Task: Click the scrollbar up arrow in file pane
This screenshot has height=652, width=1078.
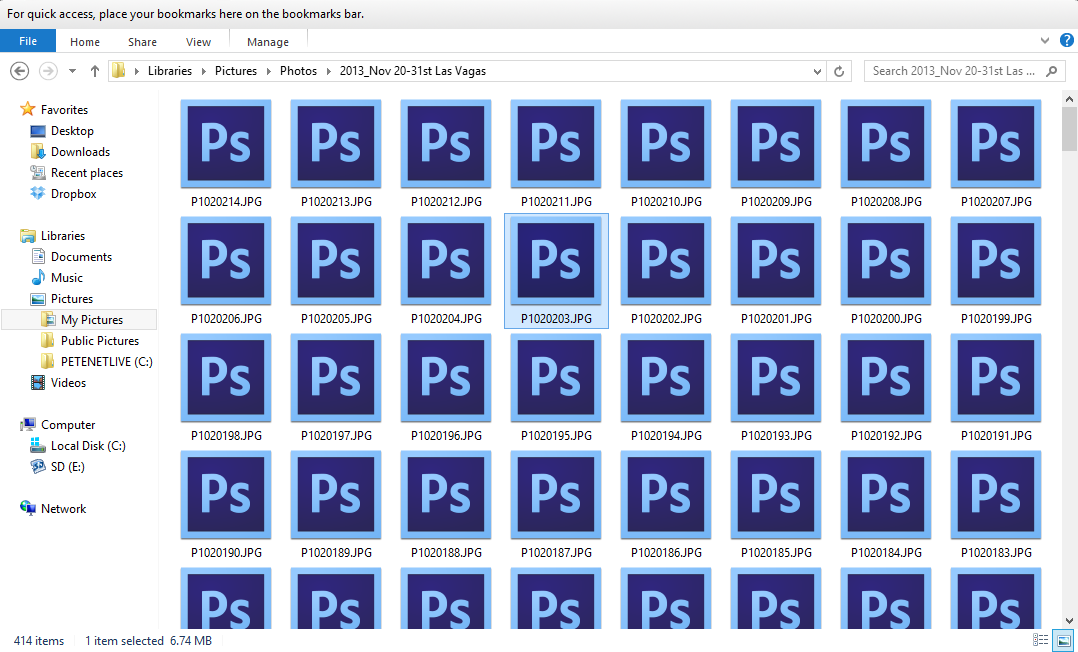Action: (x=1069, y=99)
